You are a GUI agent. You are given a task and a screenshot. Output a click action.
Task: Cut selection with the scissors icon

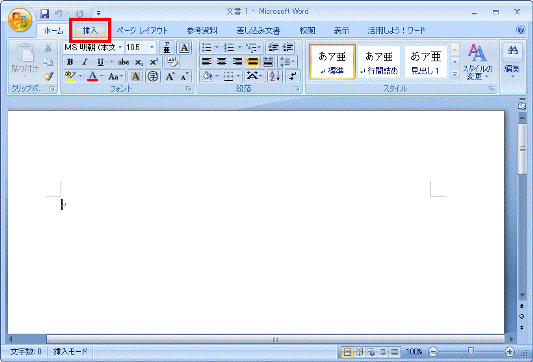[48, 48]
